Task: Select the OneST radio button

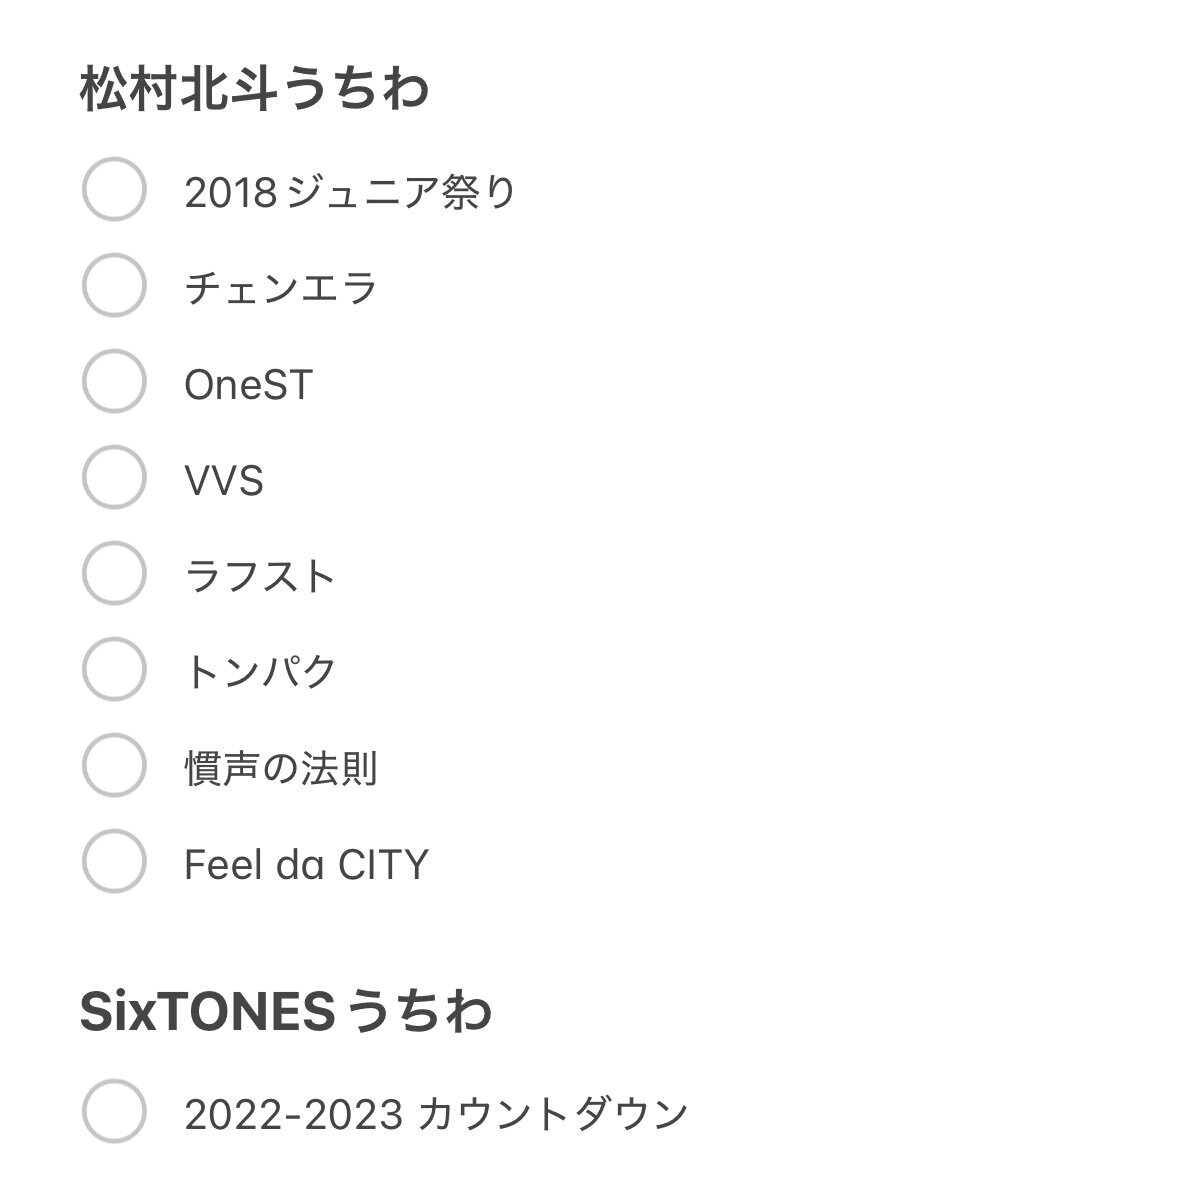Action: 114,381
